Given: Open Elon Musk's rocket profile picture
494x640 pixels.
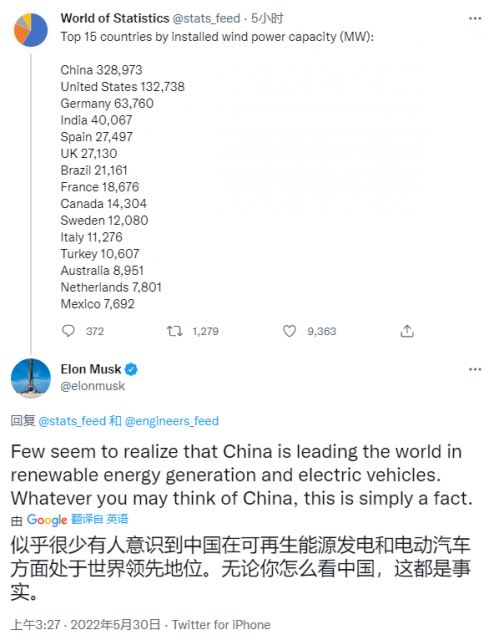Looking at the screenshot, I should (31, 378).
